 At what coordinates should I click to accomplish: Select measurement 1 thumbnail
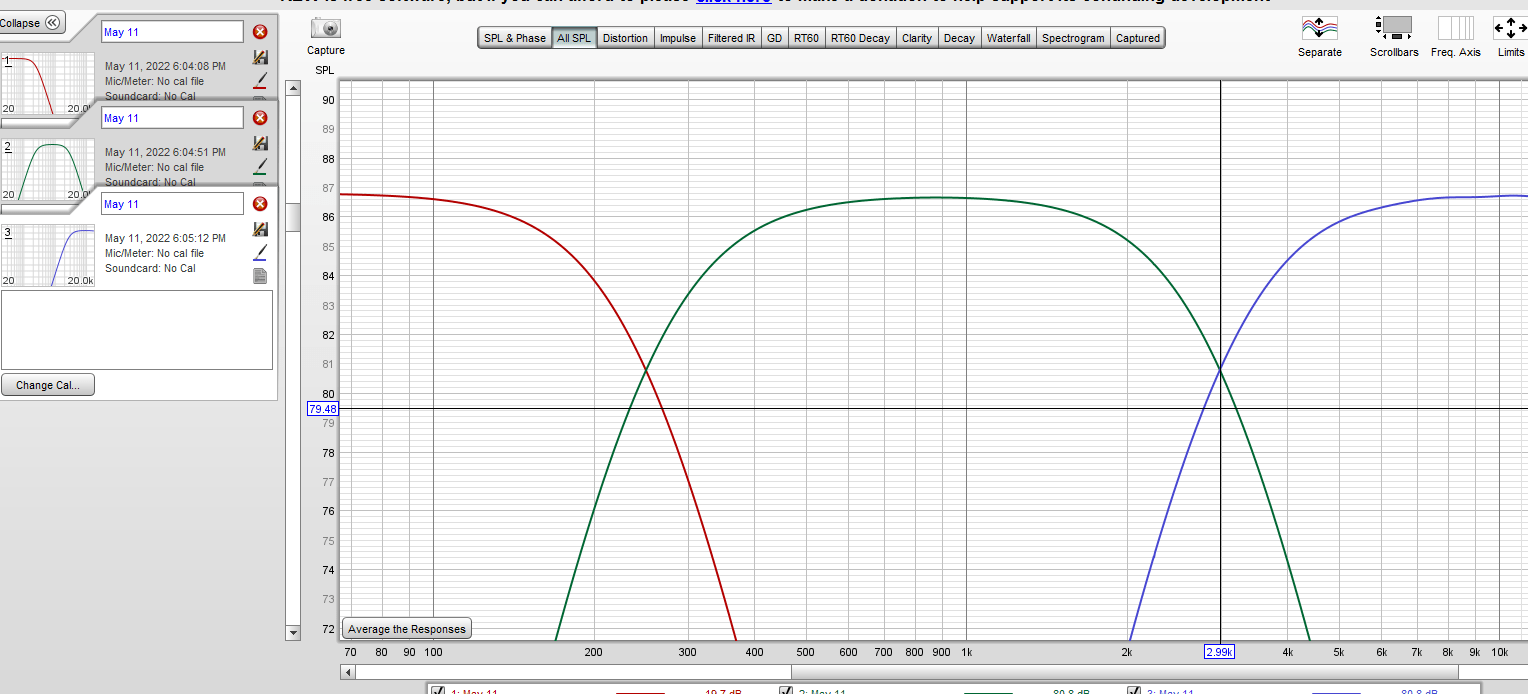[48, 84]
